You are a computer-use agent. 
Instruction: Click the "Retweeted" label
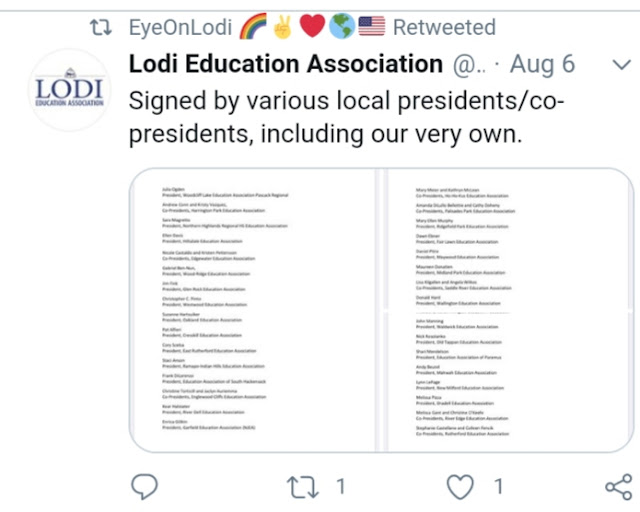[443, 27]
